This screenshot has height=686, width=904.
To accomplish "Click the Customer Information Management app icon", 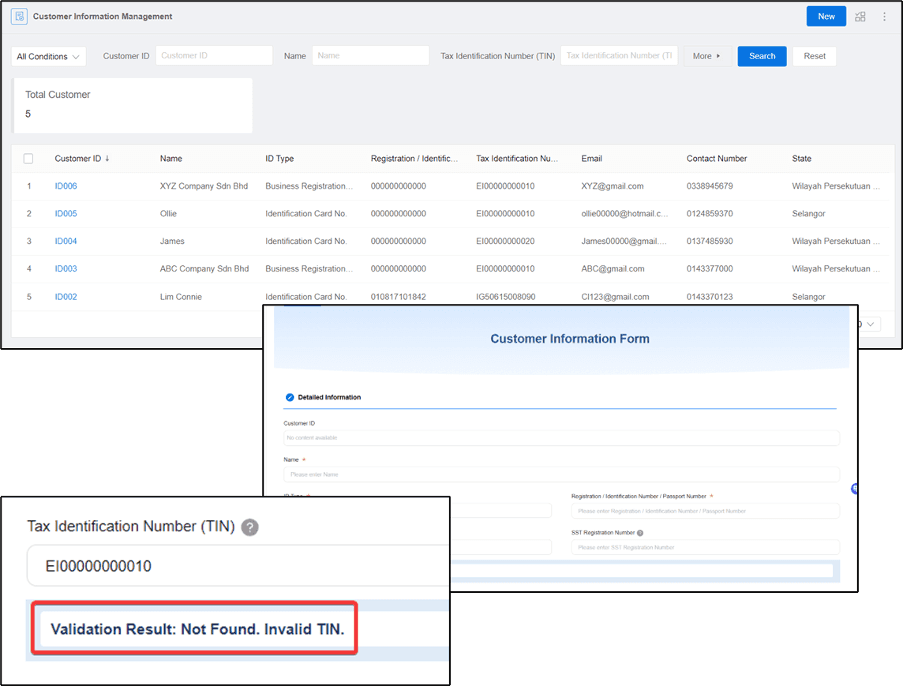I will pos(19,16).
